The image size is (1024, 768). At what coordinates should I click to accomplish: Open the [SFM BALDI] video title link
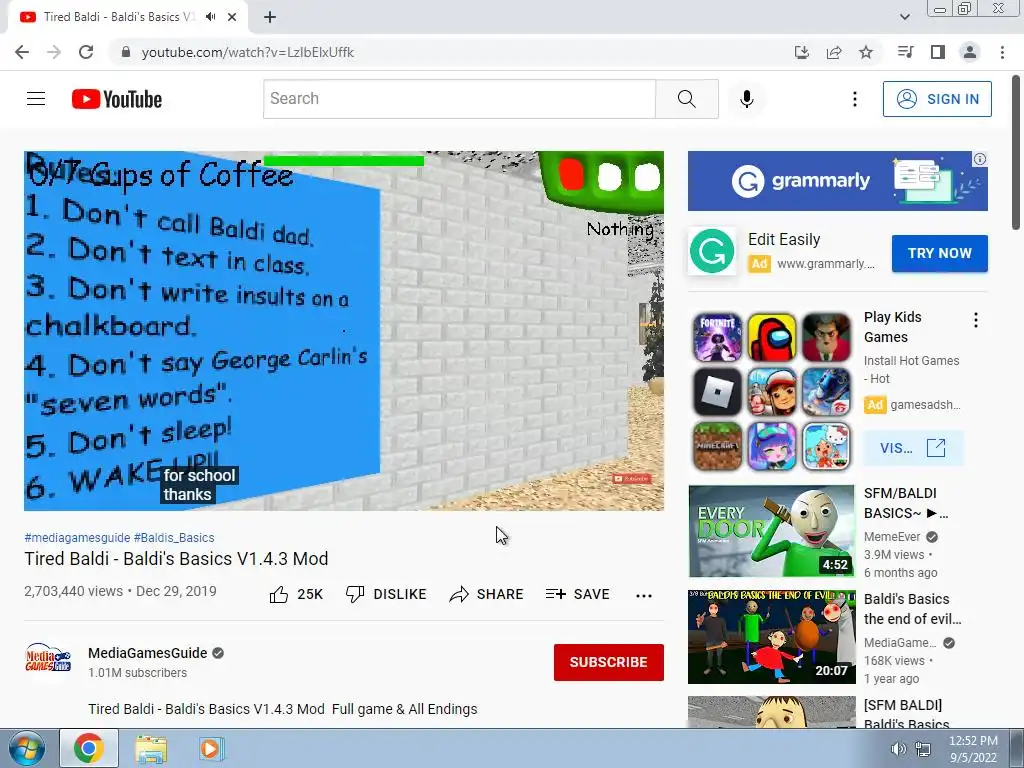click(x=906, y=714)
